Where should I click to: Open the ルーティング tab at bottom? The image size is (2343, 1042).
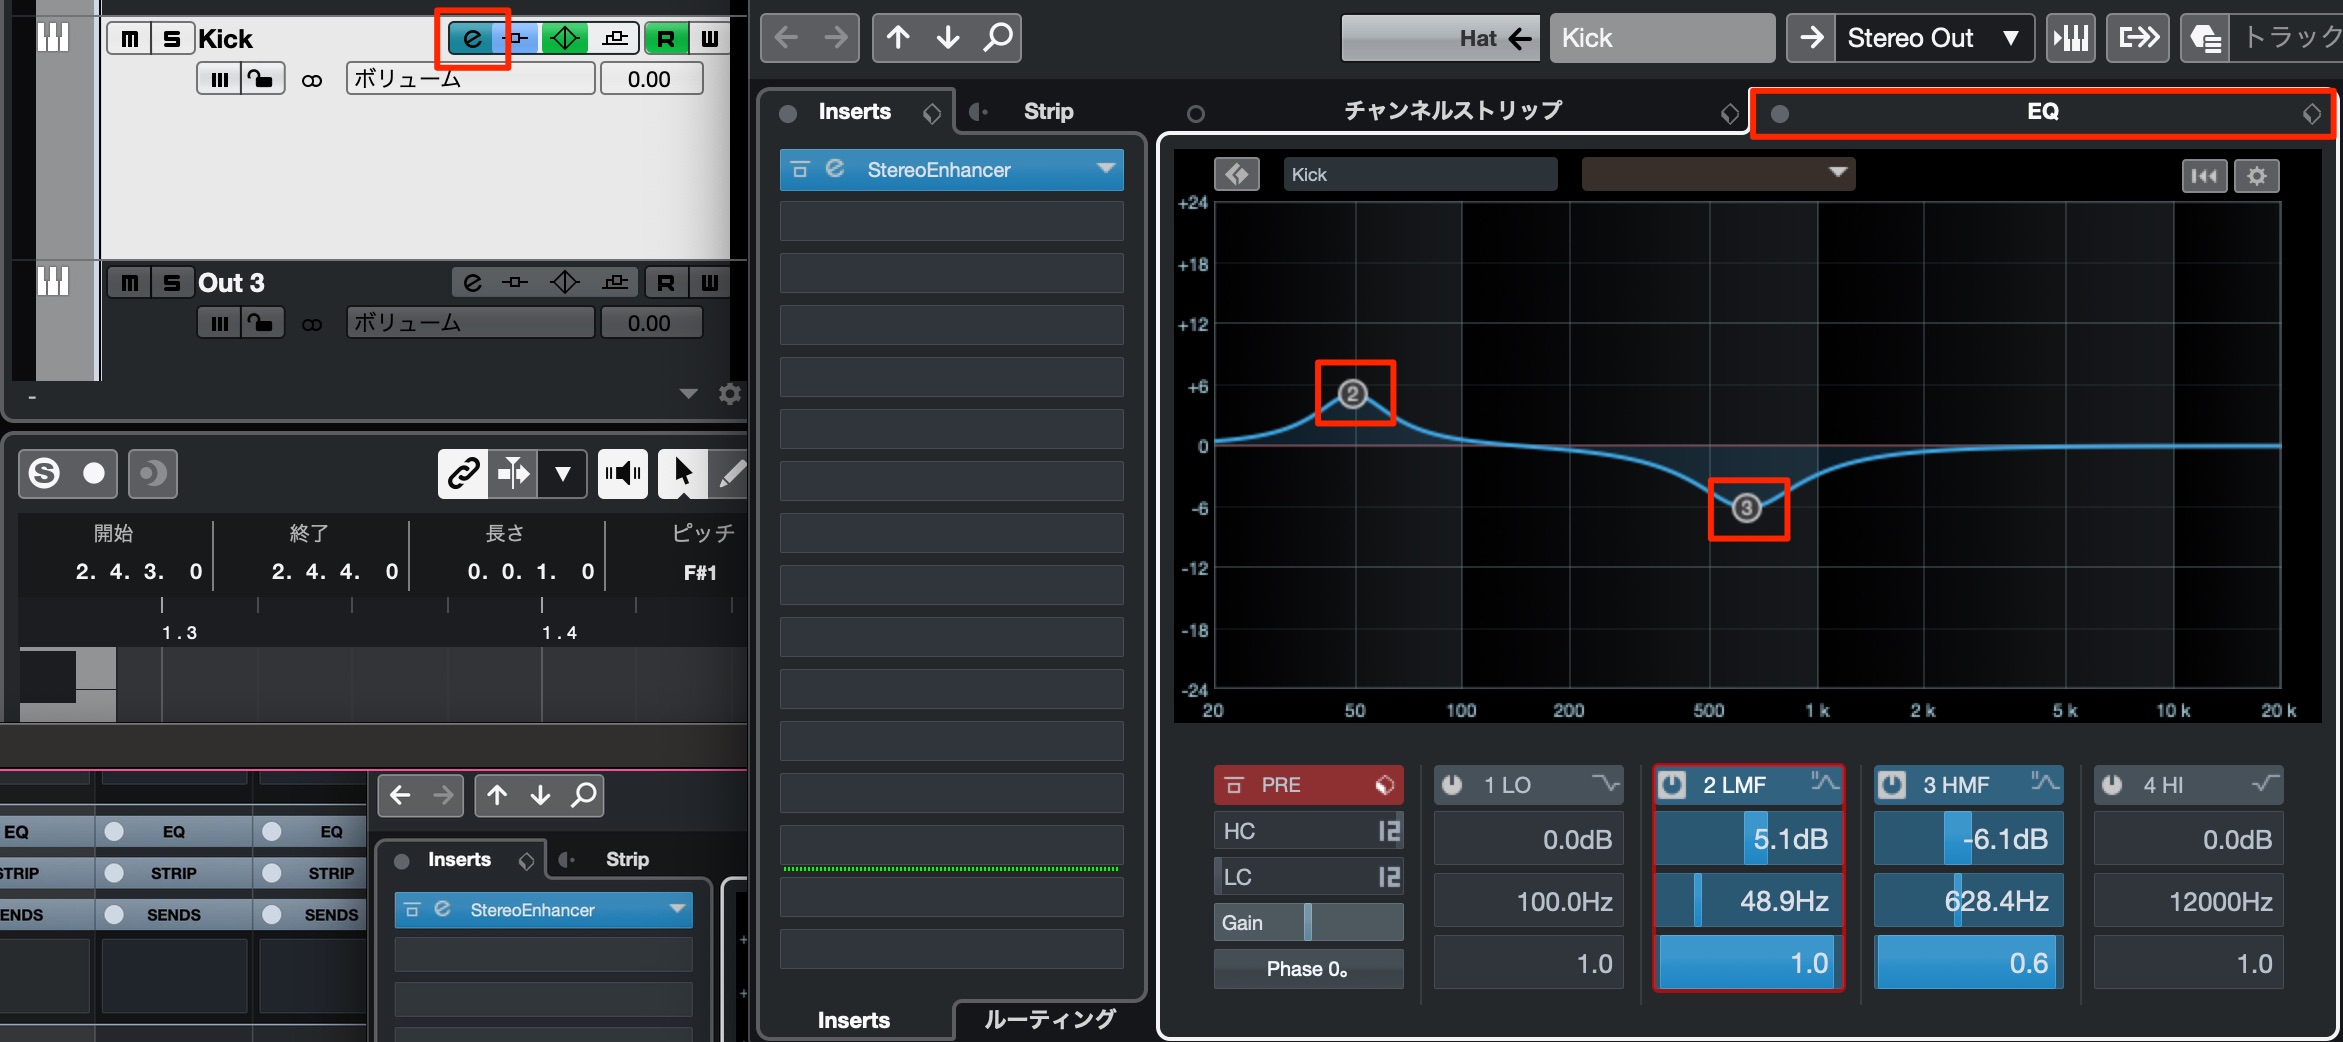(1050, 1019)
